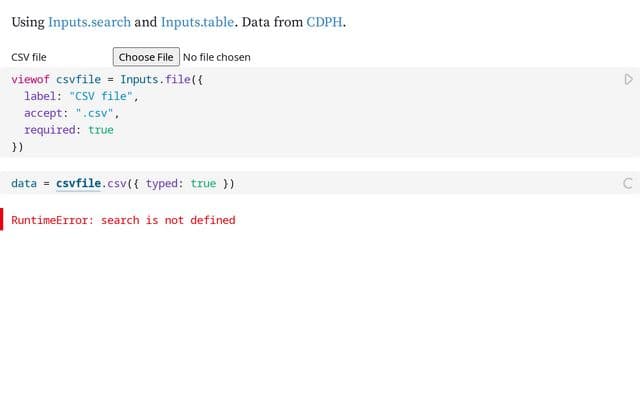Place cursor on 'viewof' keyword in code
Screen dimensions: 640x400
(x=30, y=79)
